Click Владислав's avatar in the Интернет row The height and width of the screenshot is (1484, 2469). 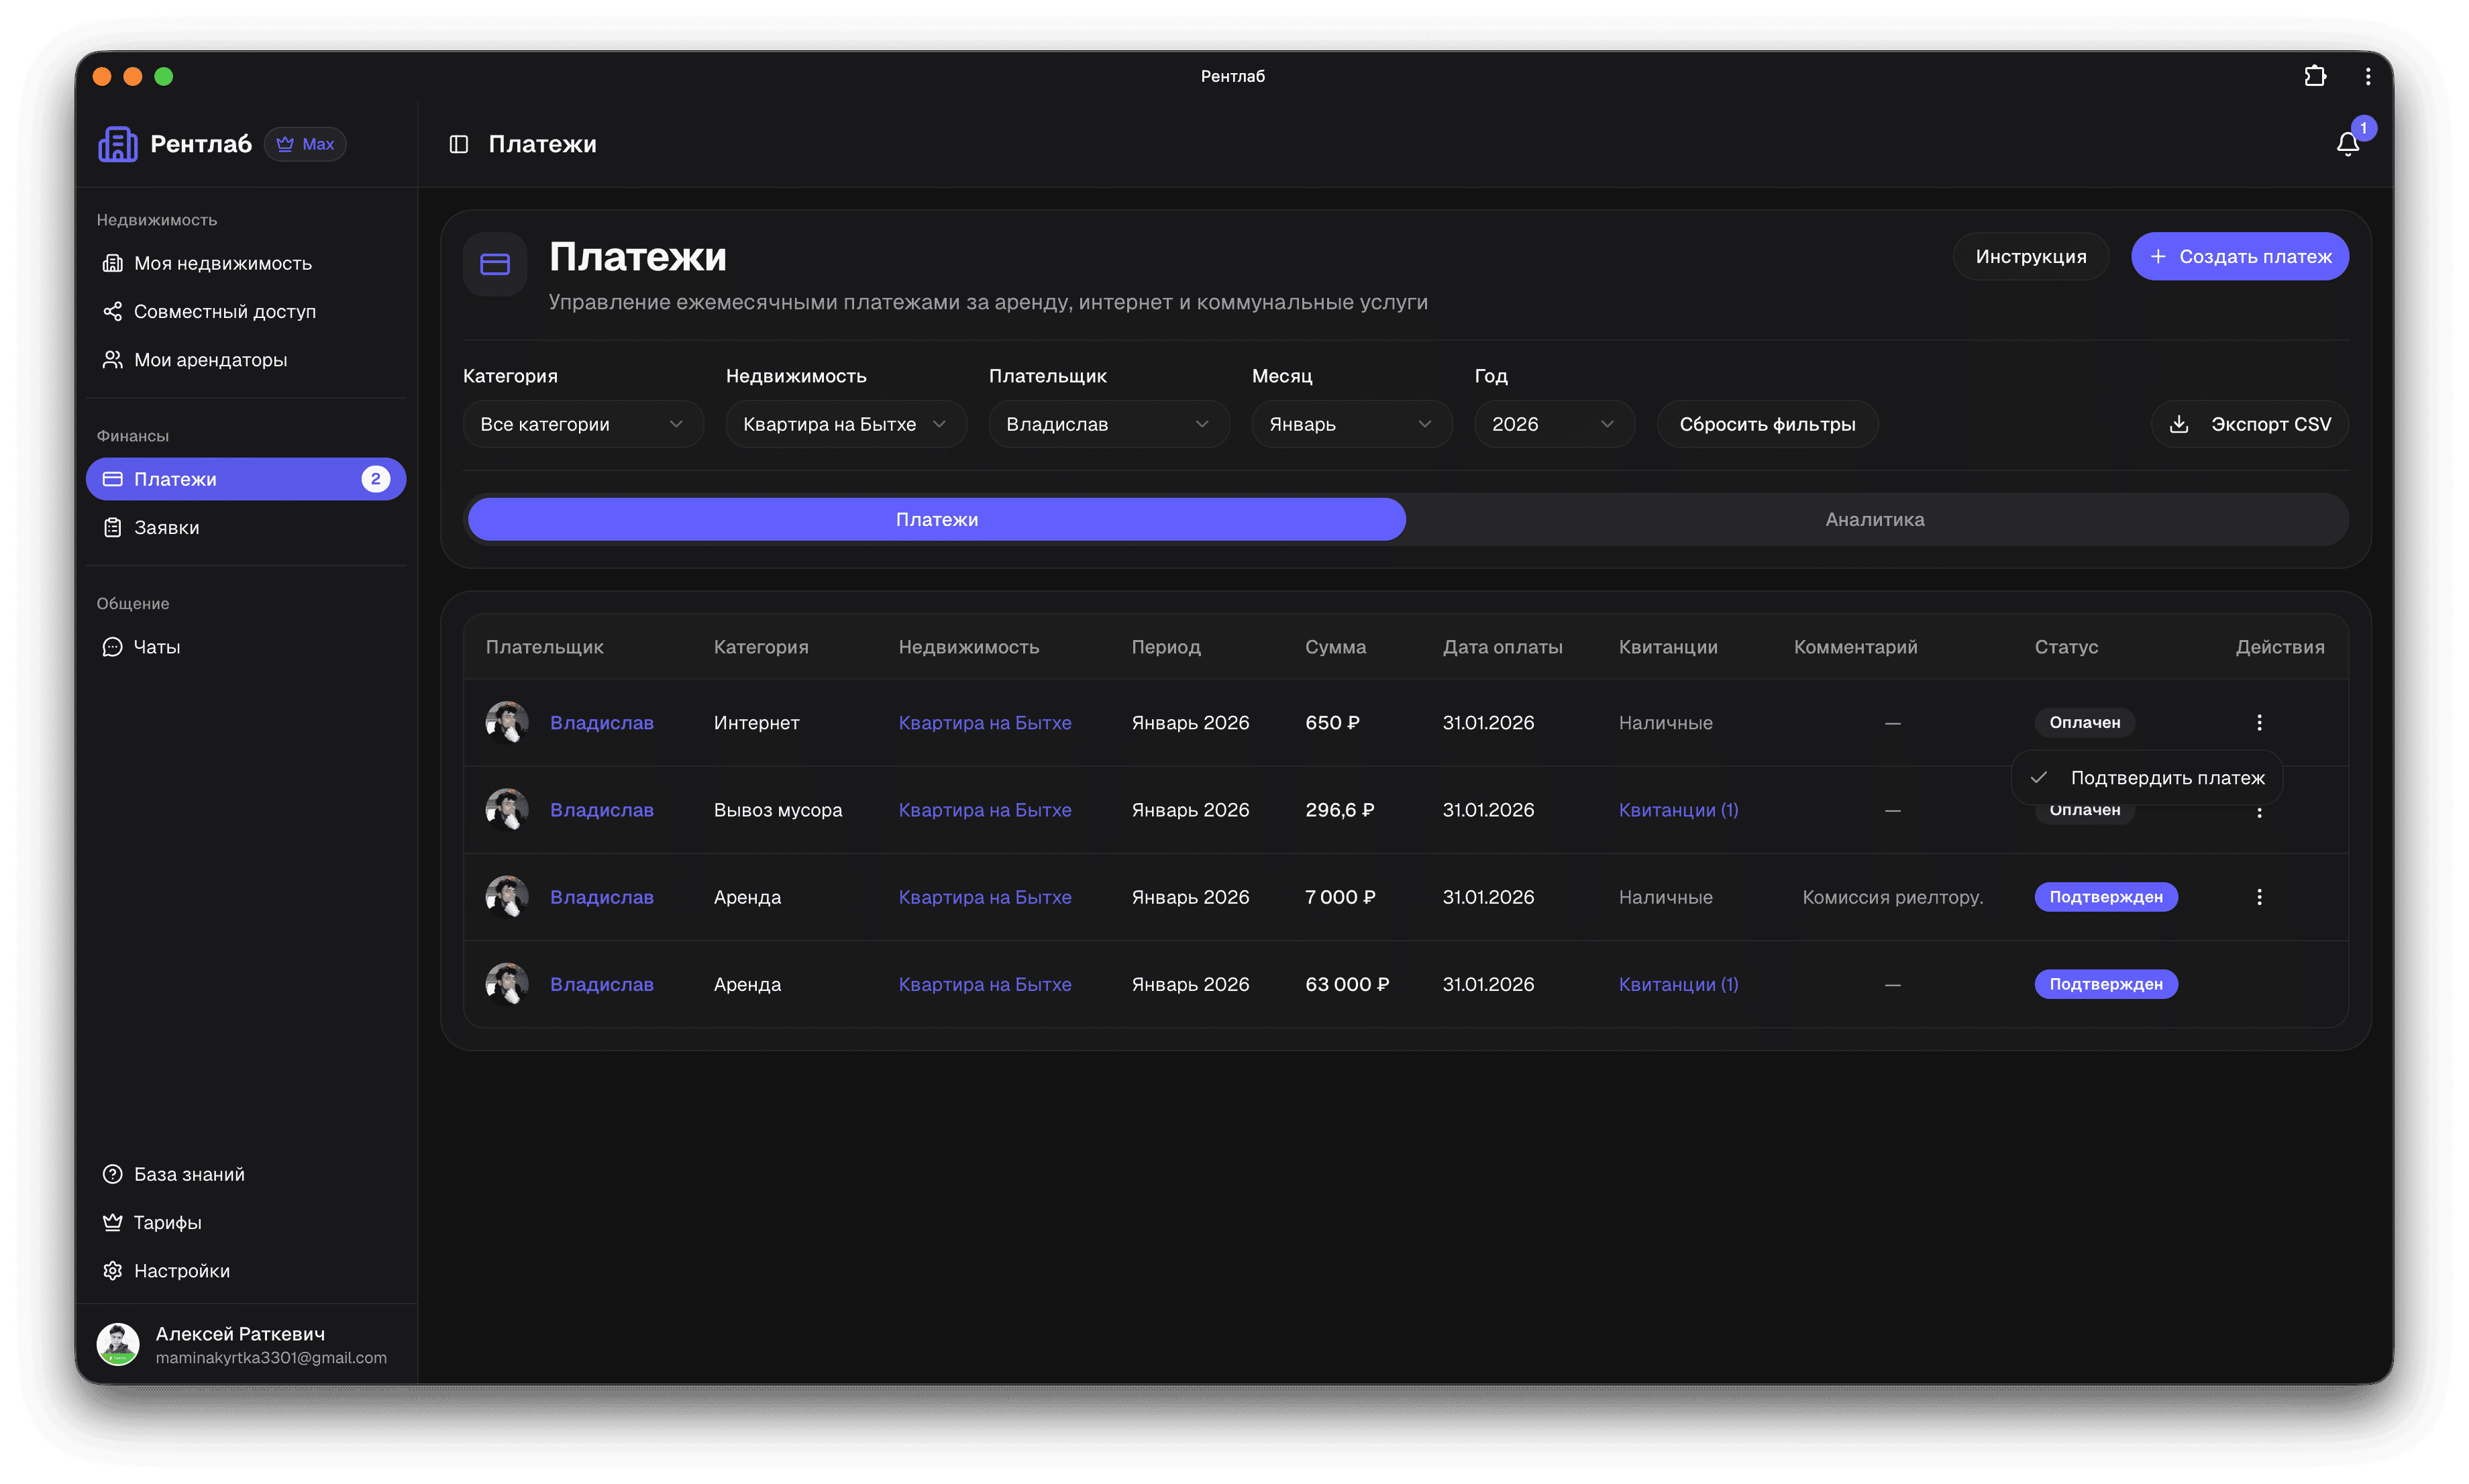507,722
